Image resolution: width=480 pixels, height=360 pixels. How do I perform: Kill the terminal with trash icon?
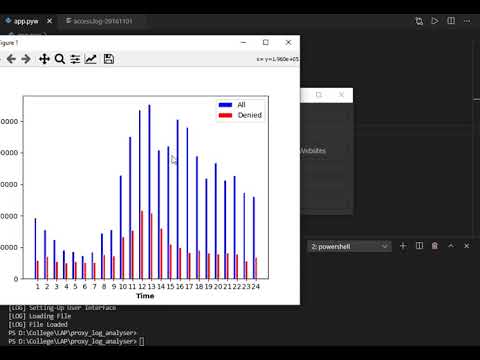tap(435, 246)
